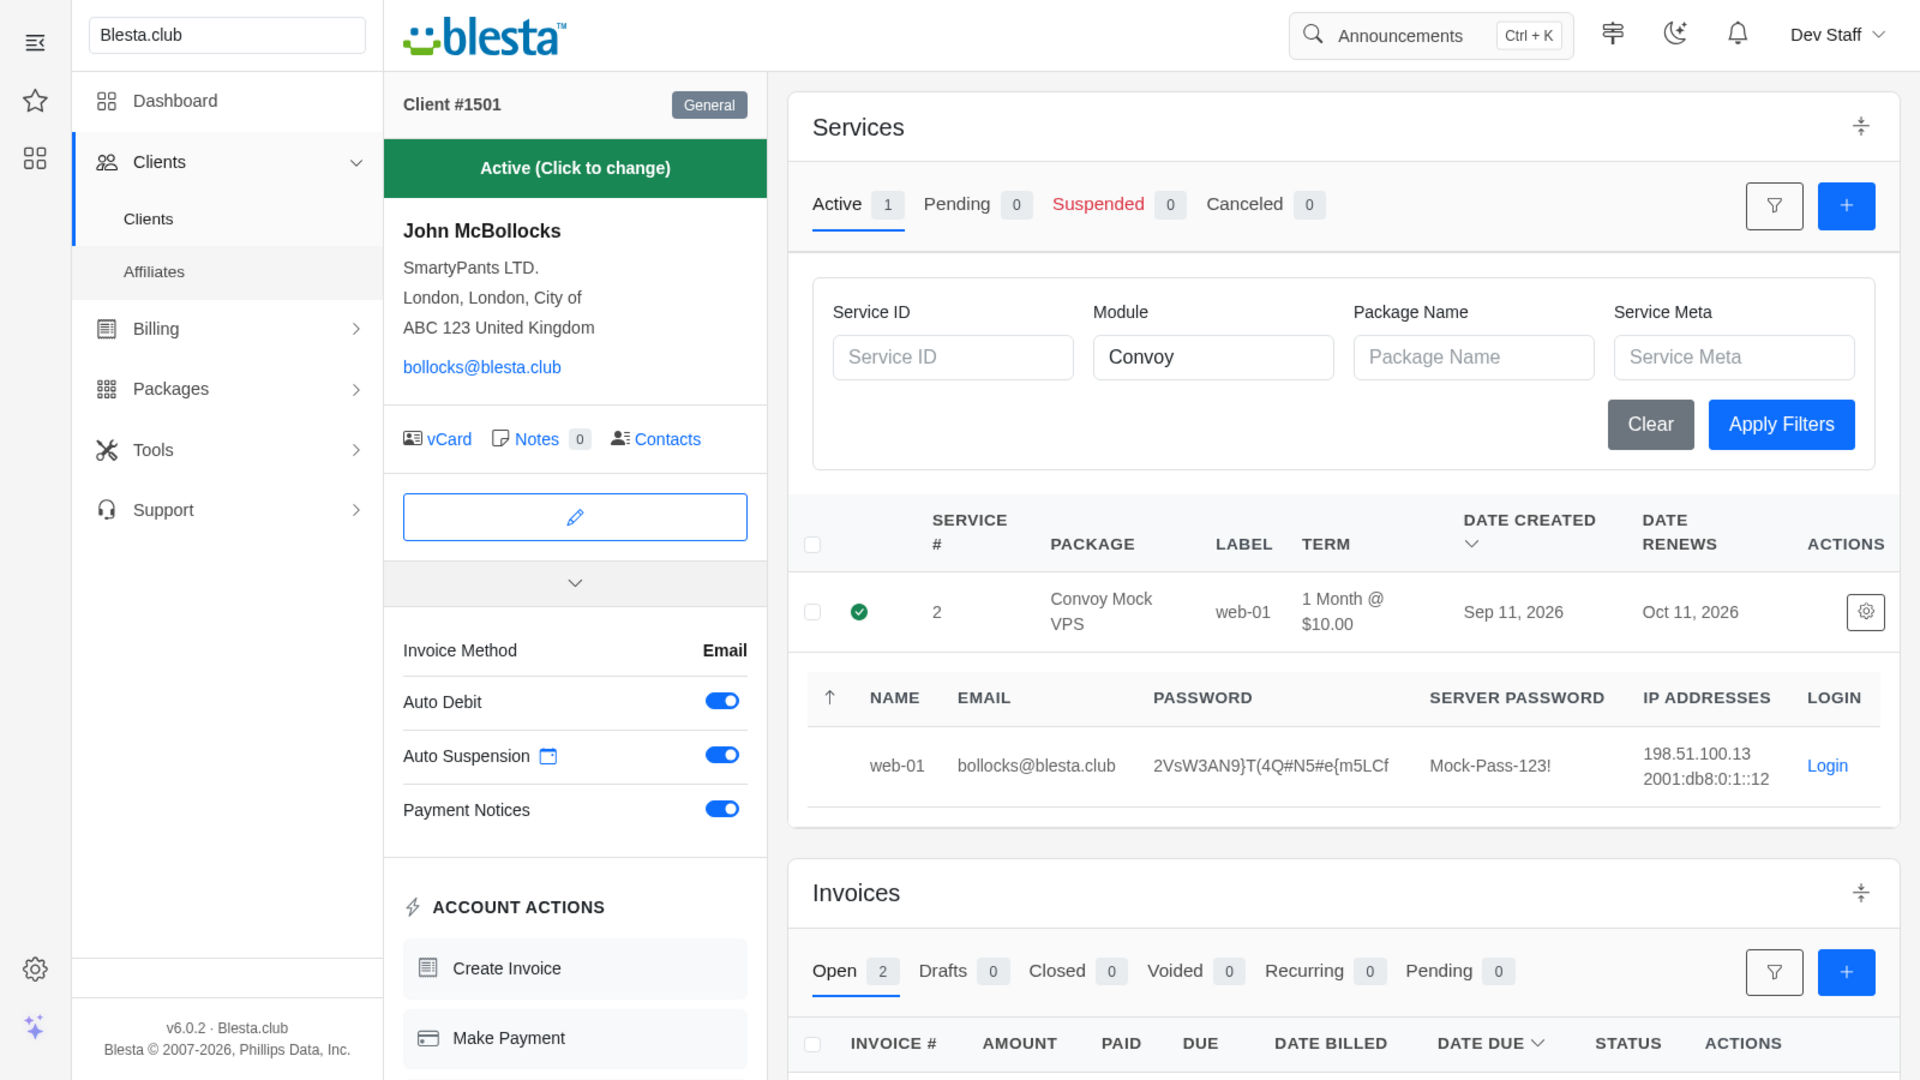Check the Convoy Mock VPS row checkbox

(x=812, y=612)
